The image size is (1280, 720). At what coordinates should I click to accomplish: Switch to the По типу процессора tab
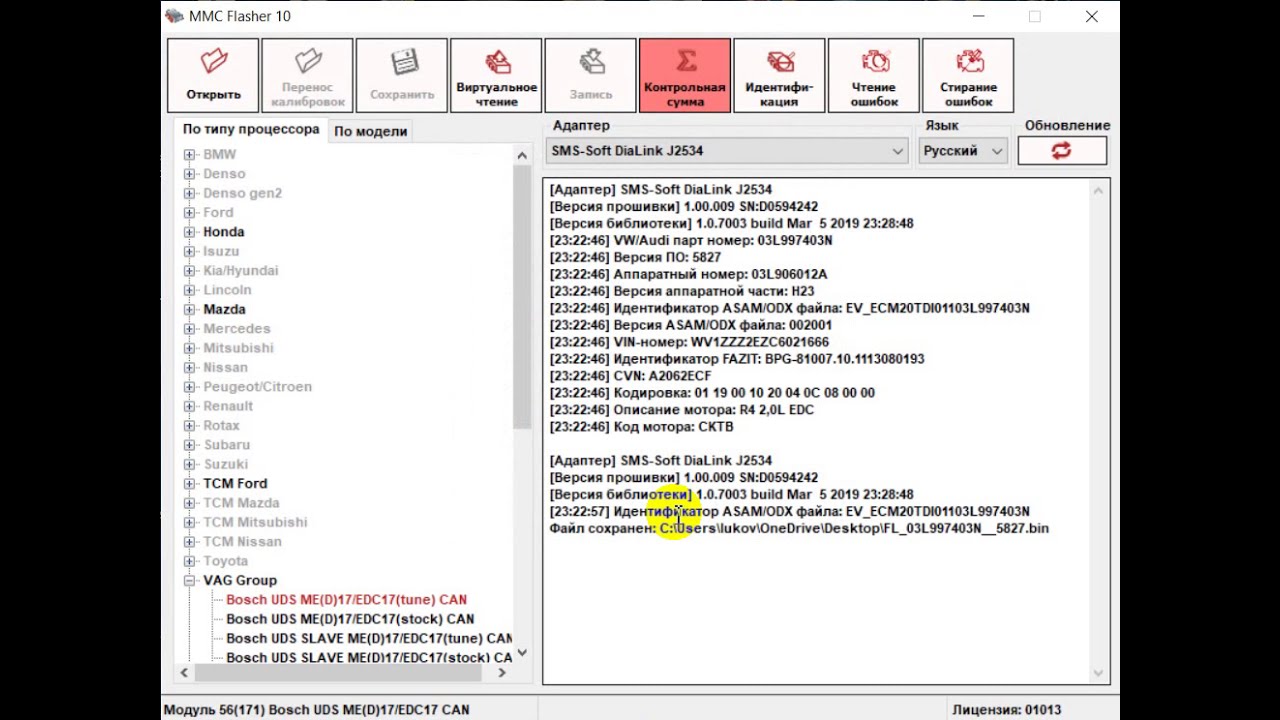click(251, 130)
